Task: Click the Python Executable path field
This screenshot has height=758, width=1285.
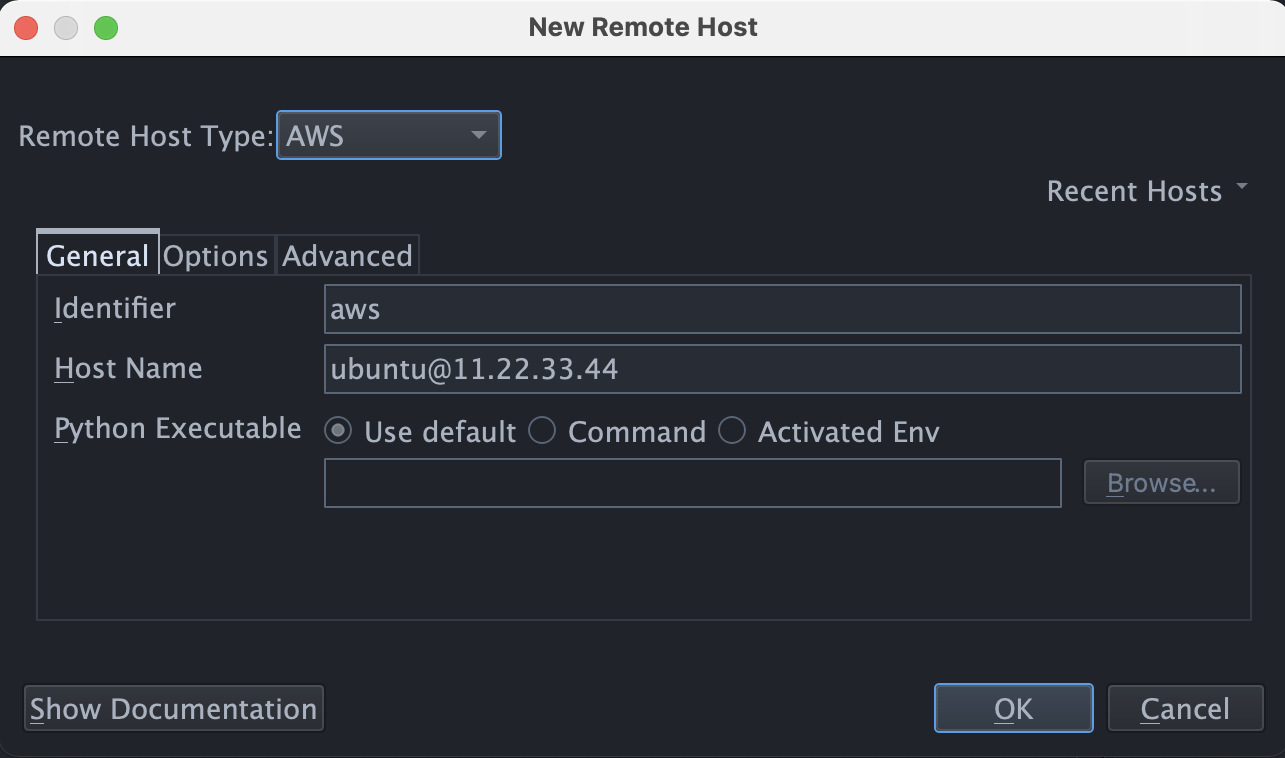Action: pos(692,483)
